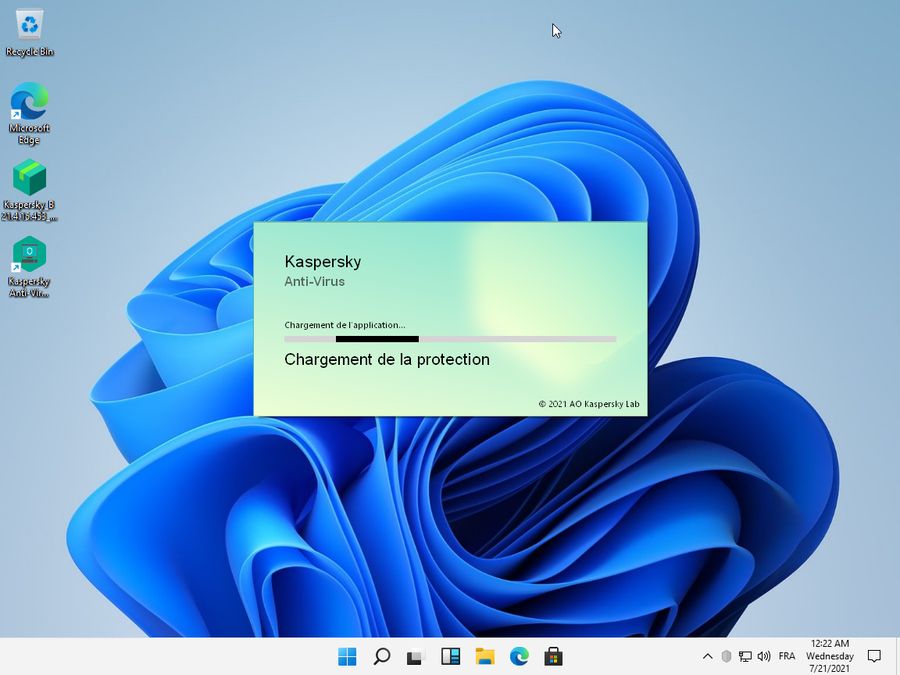Open Microsoft Edge from the taskbar
The width and height of the screenshot is (900, 675).
coord(518,657)
